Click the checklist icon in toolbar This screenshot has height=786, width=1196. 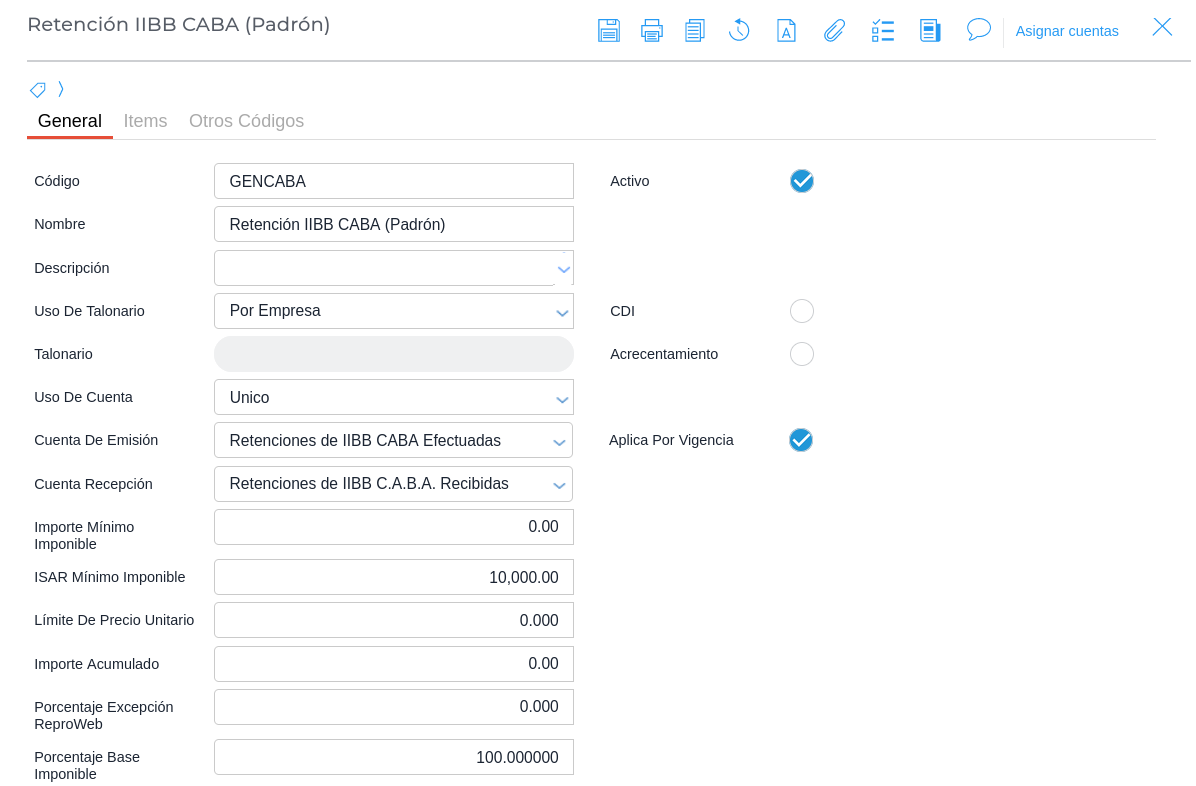click(x=882, y=30)
